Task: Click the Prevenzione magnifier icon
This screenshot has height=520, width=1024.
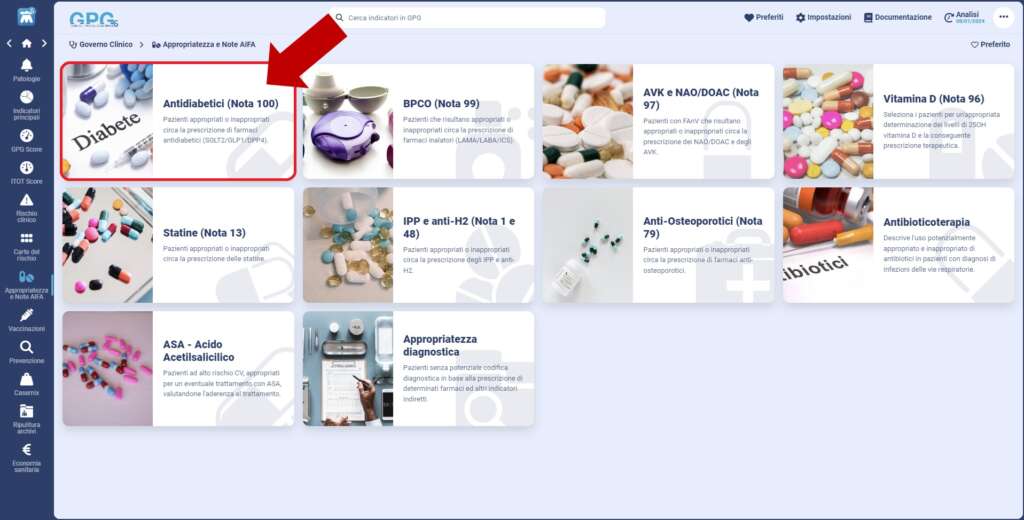Action: [x=26, y=347]
